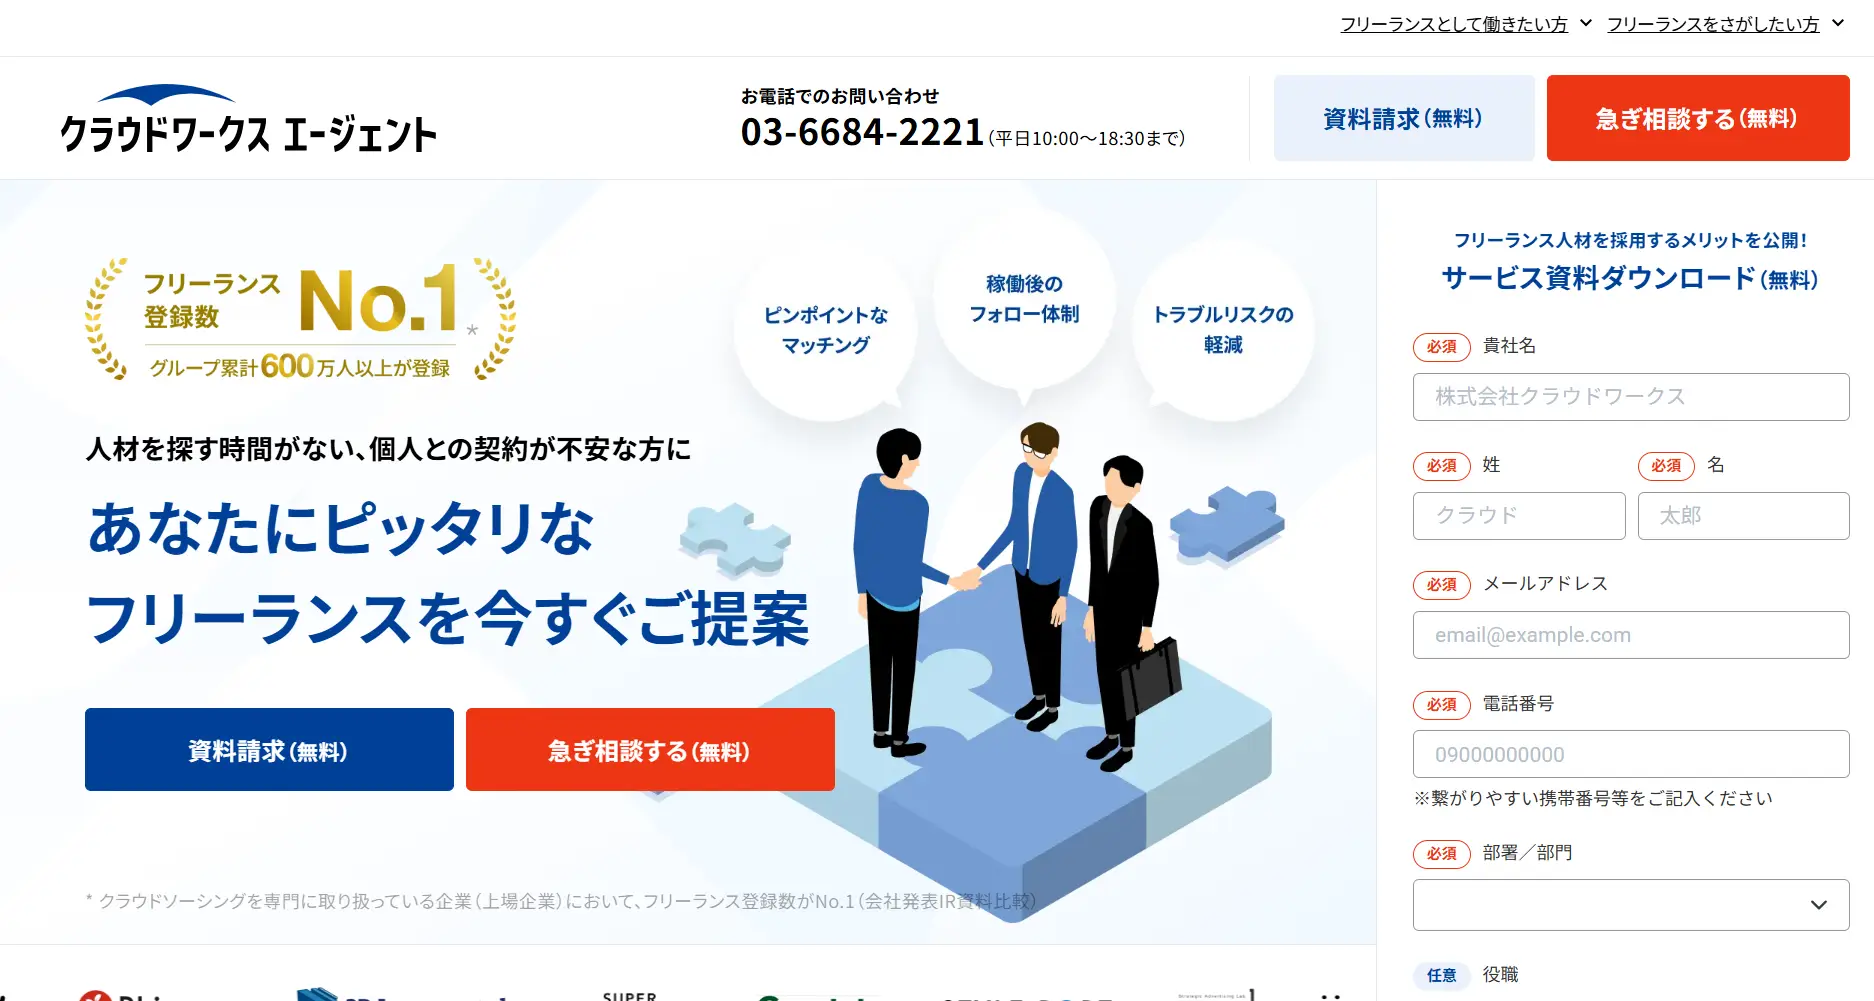
Task: Click blue 資料請求(無料) hero button
Action: coord(269,750)
